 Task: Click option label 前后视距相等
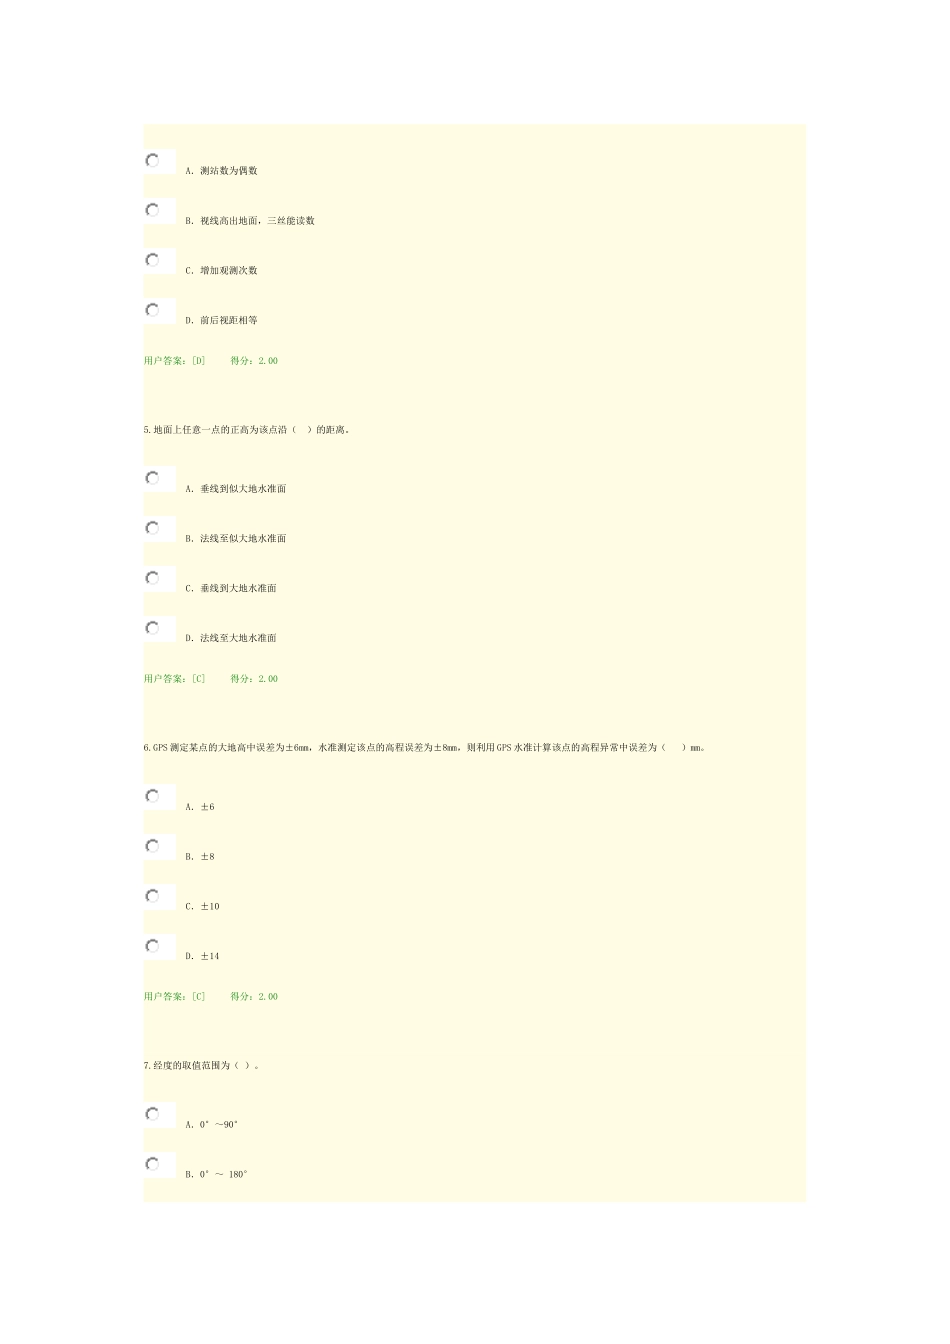[229, 321]
